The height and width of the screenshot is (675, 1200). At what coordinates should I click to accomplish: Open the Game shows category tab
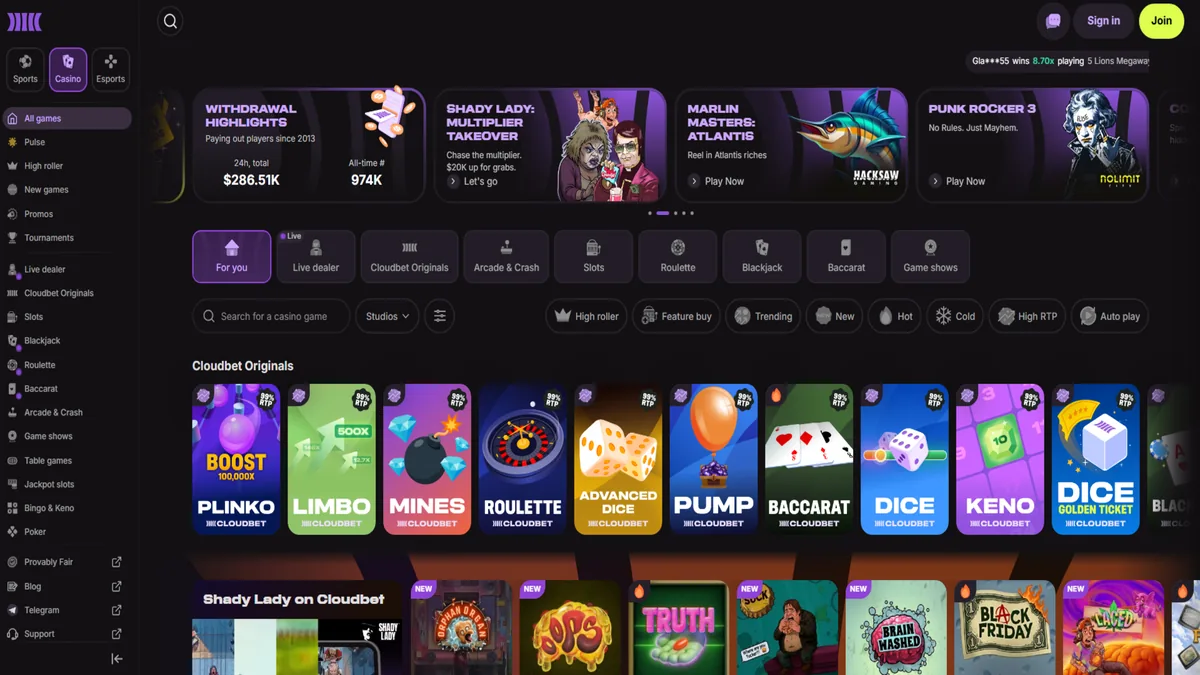930,256
